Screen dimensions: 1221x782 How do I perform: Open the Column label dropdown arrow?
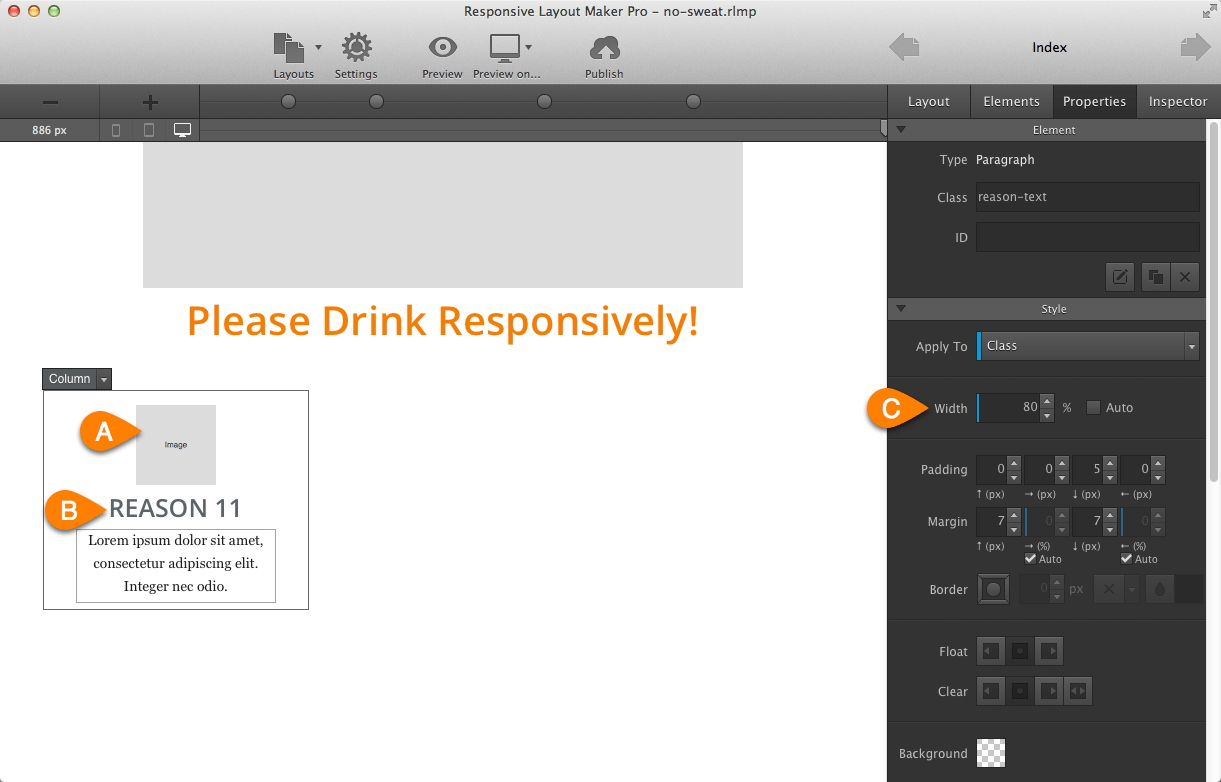(x=103, y=379)
